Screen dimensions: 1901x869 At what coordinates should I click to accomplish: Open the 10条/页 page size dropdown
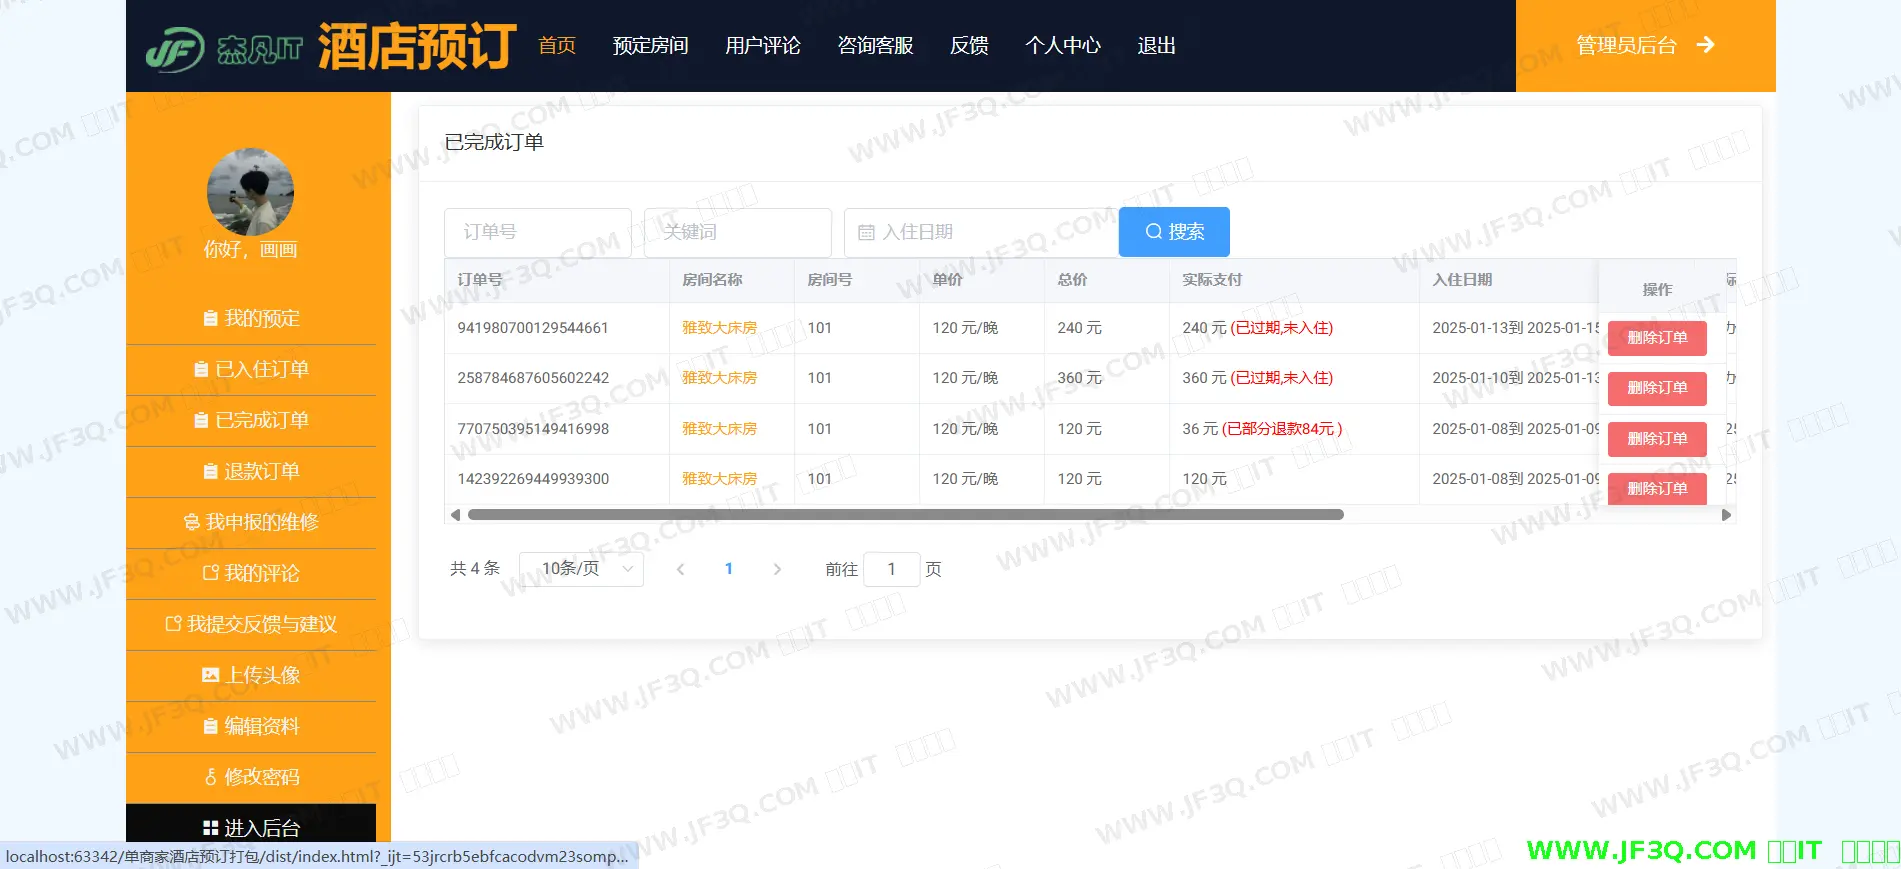click(581, 569)
